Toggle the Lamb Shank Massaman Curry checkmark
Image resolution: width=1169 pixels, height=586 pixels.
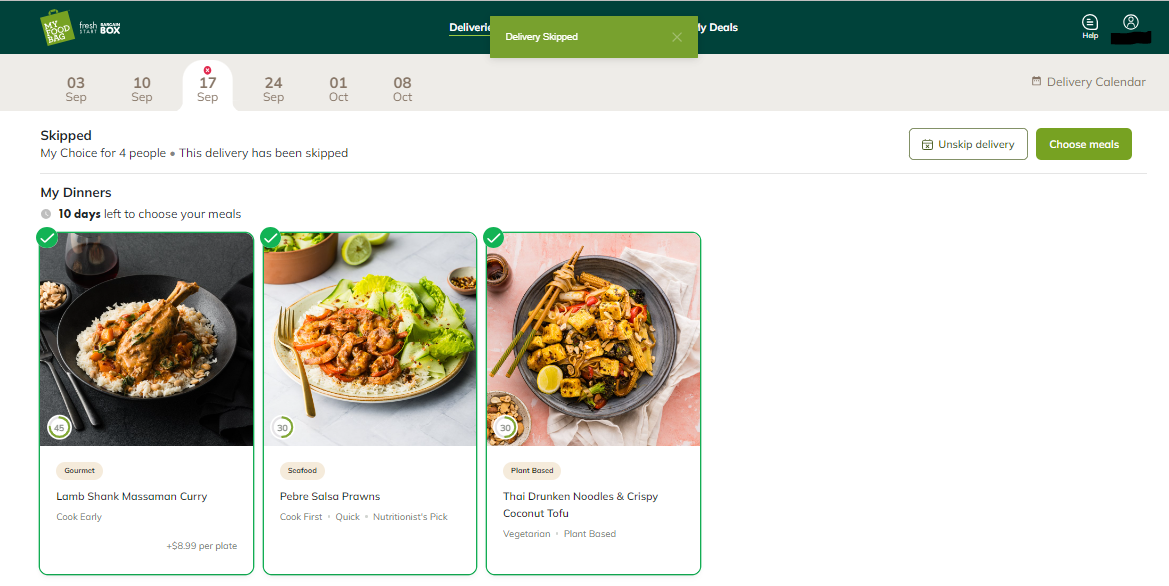47,237
